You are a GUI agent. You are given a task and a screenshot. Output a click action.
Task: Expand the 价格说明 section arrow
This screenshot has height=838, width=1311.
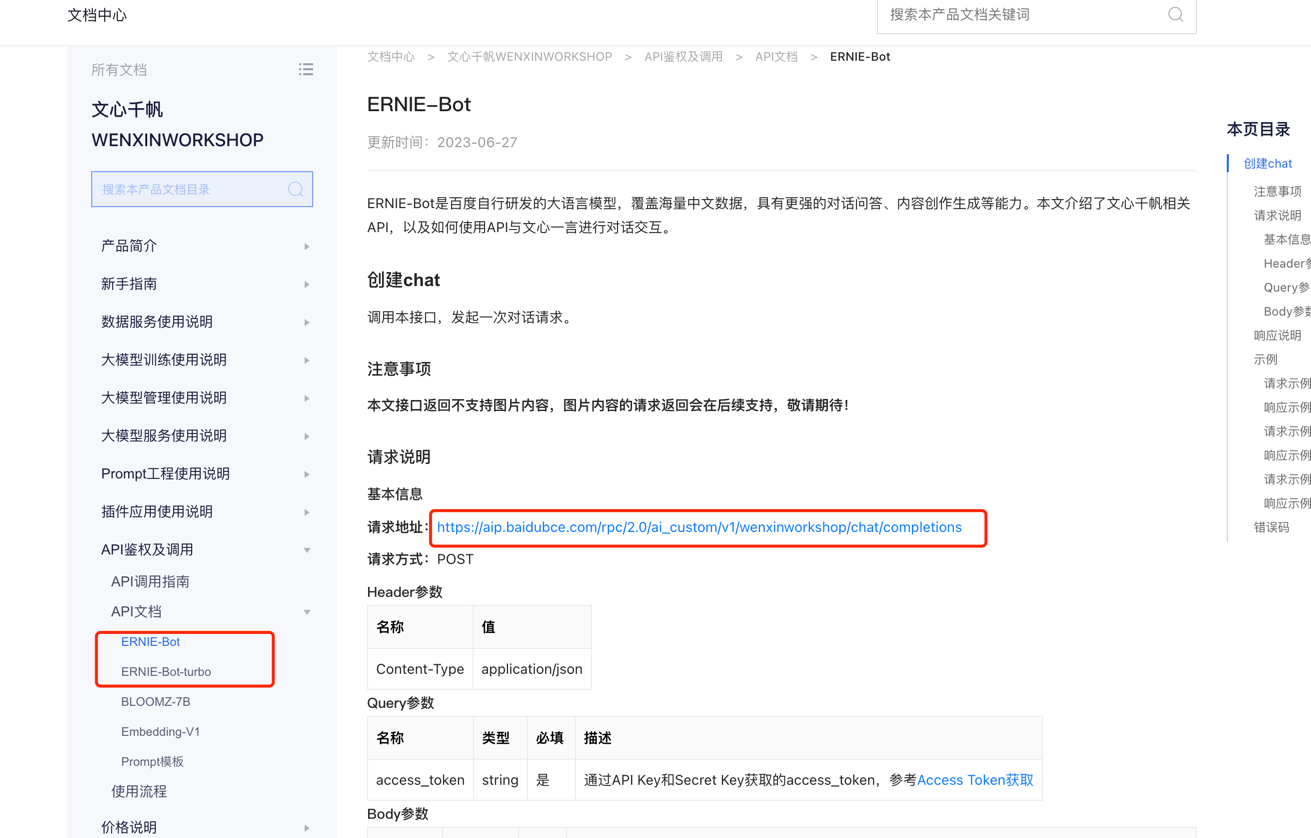point(307,828)
